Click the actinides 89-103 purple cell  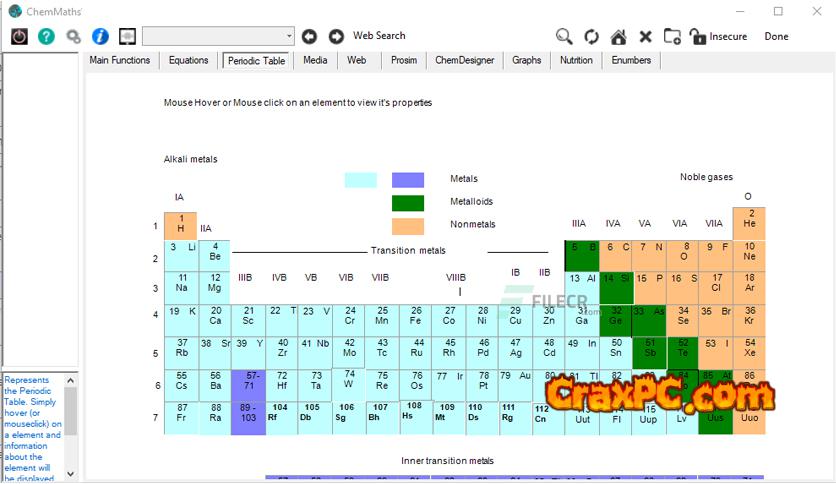coord(248,418)
